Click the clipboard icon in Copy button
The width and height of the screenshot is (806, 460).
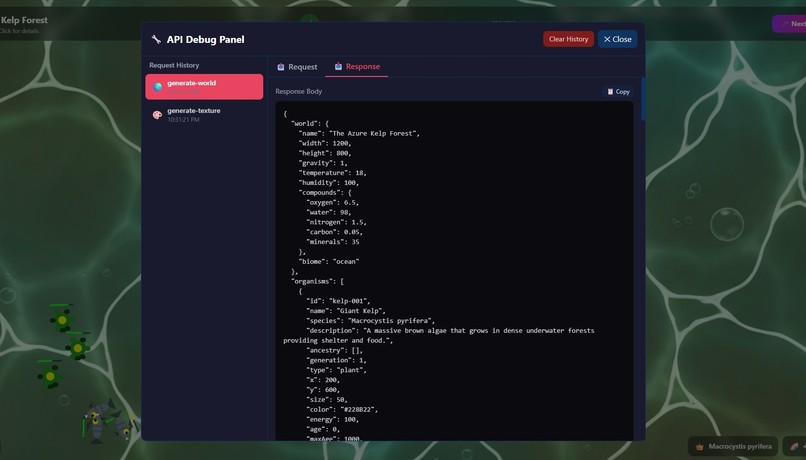click(610, 91)
